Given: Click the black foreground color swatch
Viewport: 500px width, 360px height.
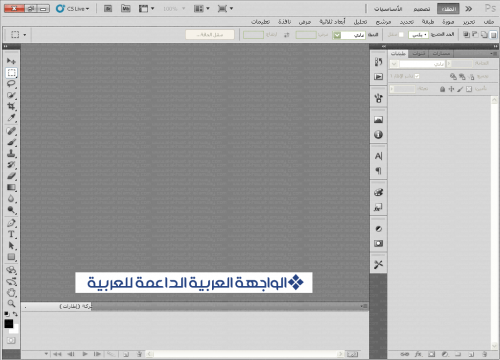Looking at the screenshot, I should click(8, 323).
